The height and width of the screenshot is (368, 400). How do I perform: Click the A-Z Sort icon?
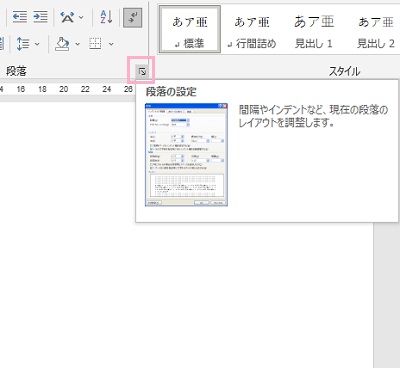[x=106, y=17]
